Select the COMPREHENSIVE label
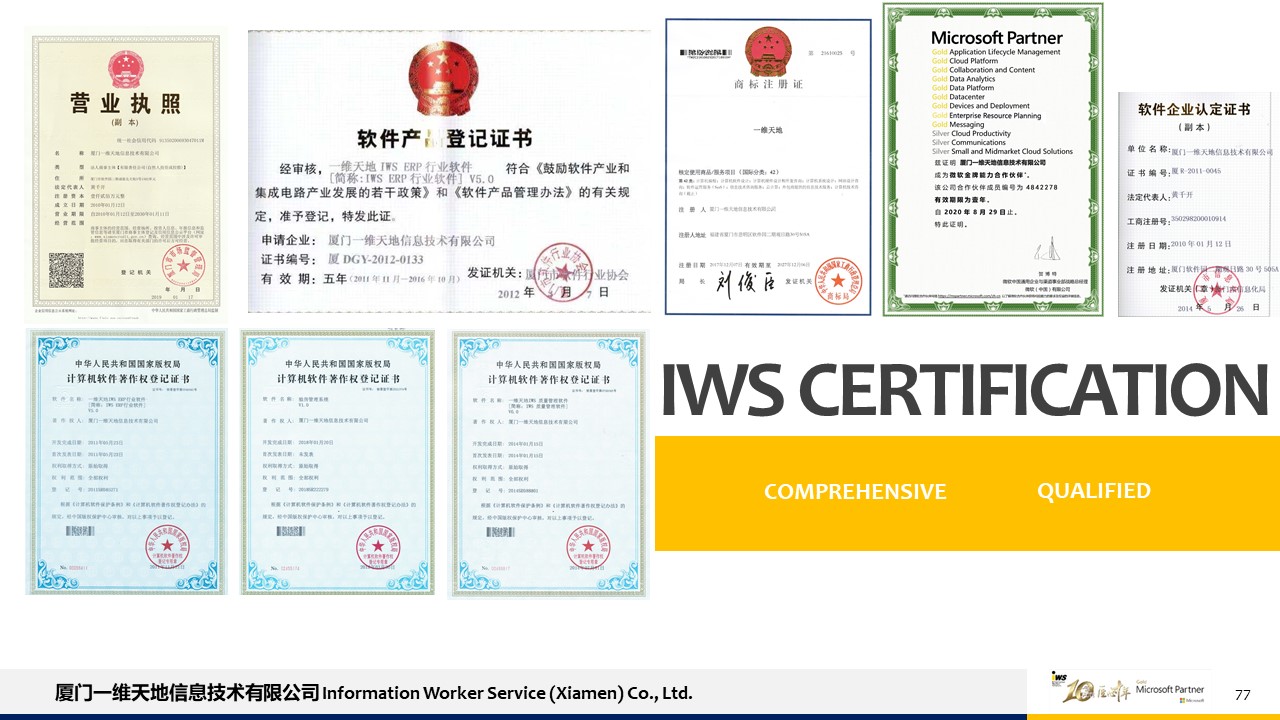This screenshot has height=720, width=1280. tap(855, 492)
